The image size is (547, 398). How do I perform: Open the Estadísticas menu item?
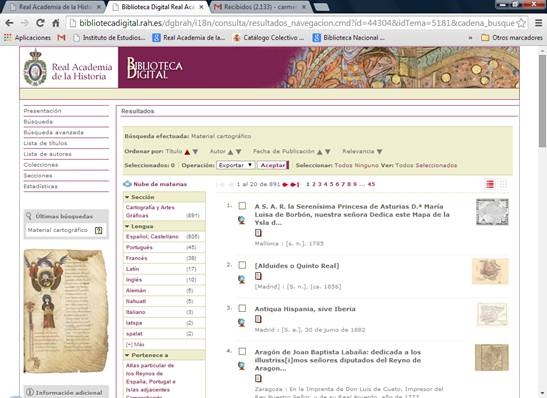40,187
